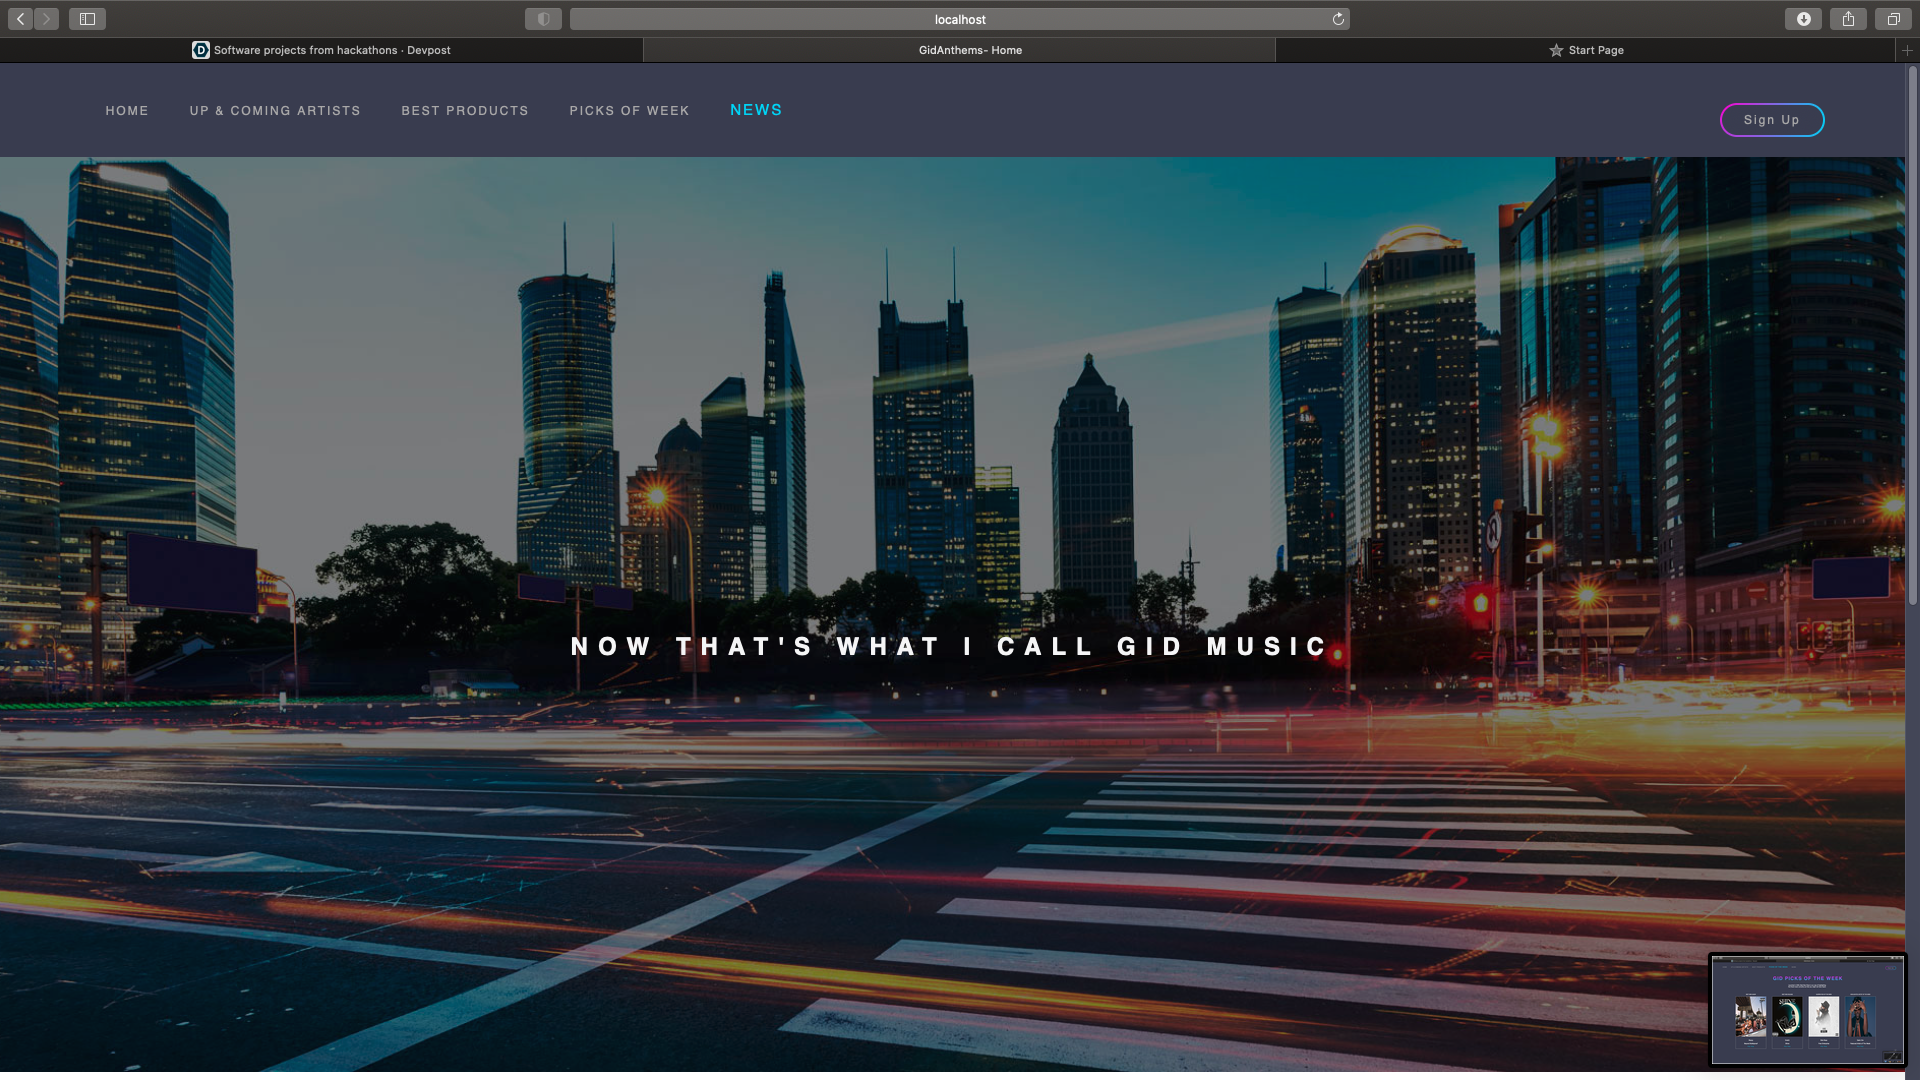This screenshot has width=1920, height=1080.
Task: Switch to the Devpost tab
Action: tap(322, 50)
